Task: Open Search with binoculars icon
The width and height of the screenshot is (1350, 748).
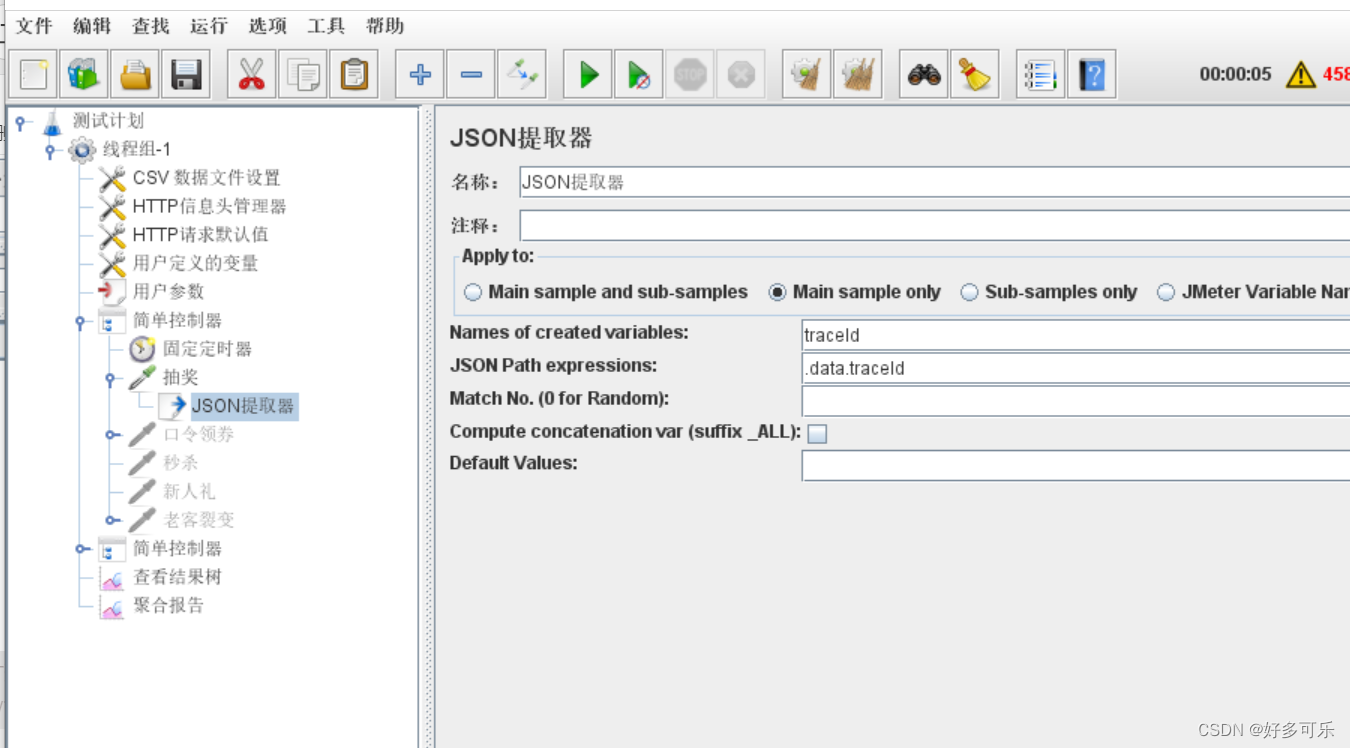Action: coord(924,74)
